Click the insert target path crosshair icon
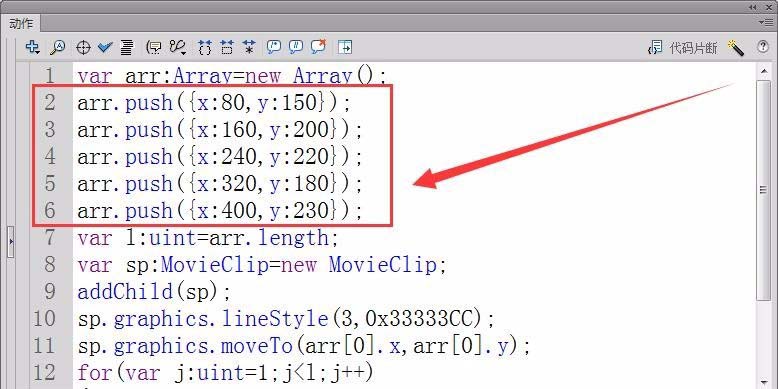The width and height of the screenshot is (778, 389). pos(83,48)
